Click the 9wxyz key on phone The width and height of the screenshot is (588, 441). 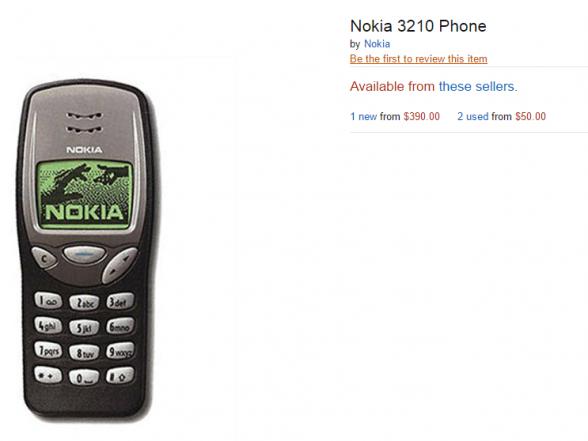tap(120, 351)
